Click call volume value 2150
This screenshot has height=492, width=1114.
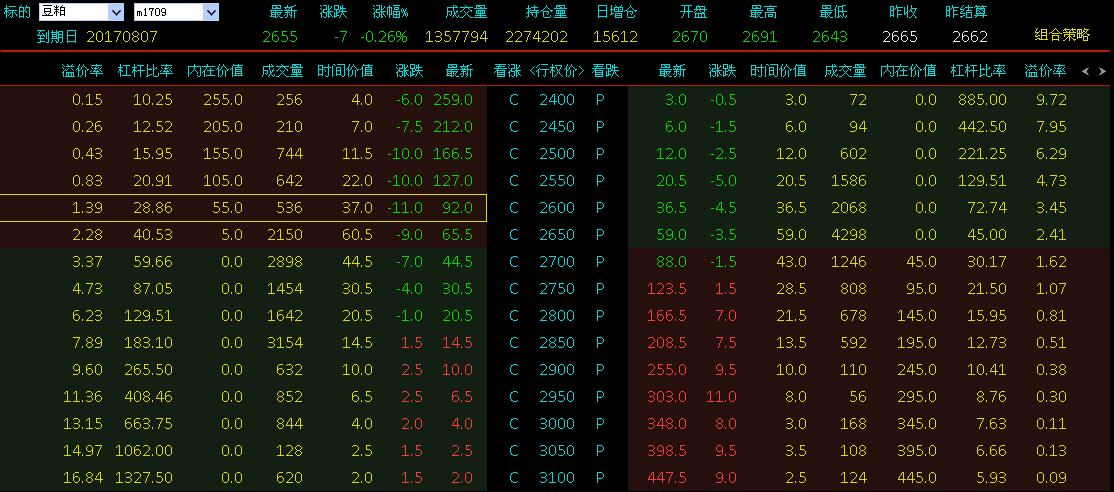point(284,235)
